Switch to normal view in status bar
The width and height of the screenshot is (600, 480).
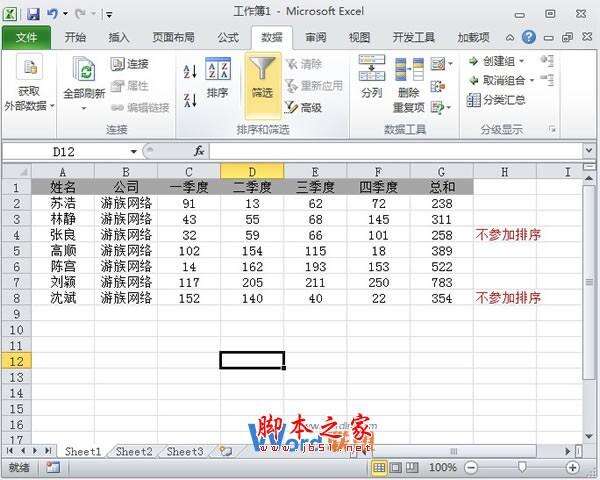pos(379,467)
